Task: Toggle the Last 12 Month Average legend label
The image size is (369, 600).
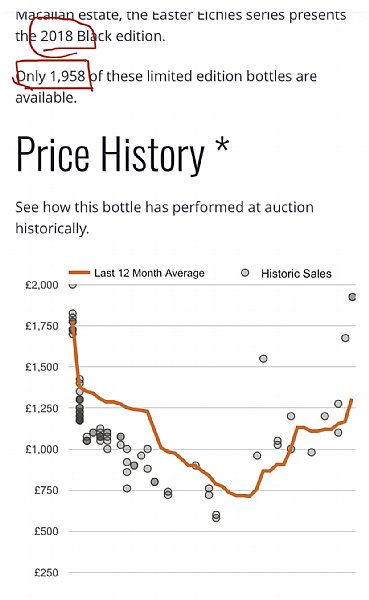Action: pyautogui.click(x=149, y=273)
